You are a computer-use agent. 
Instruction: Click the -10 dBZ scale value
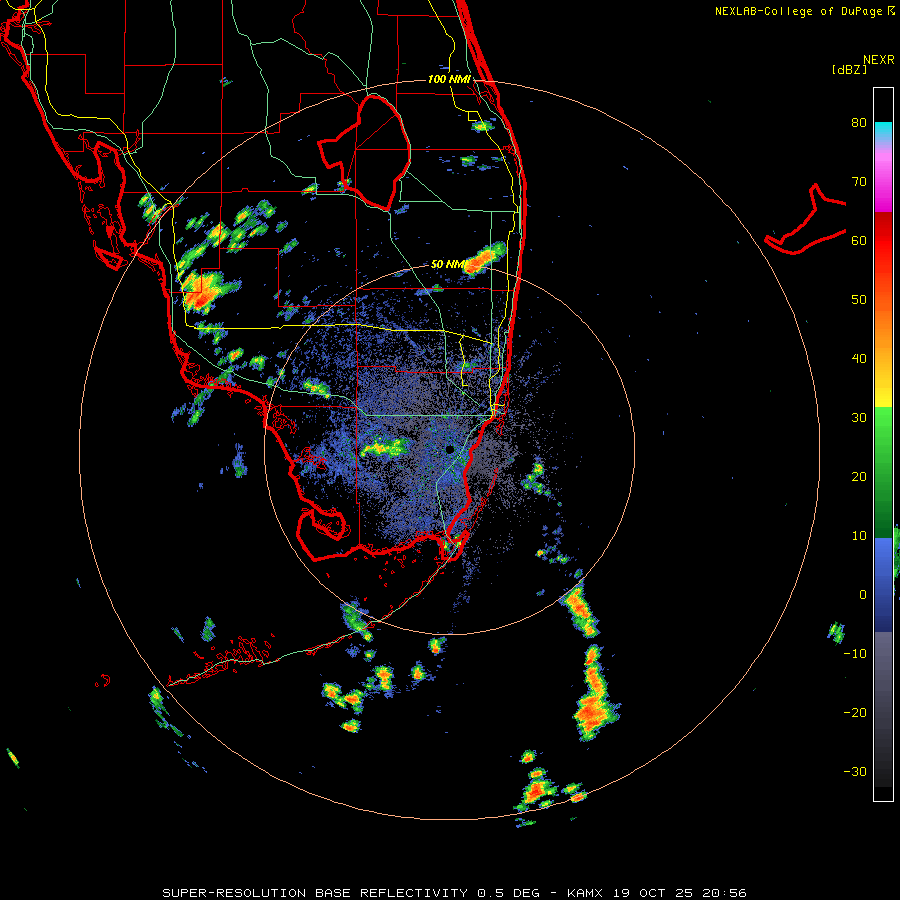pyautogui.click(x=855, y=654)
